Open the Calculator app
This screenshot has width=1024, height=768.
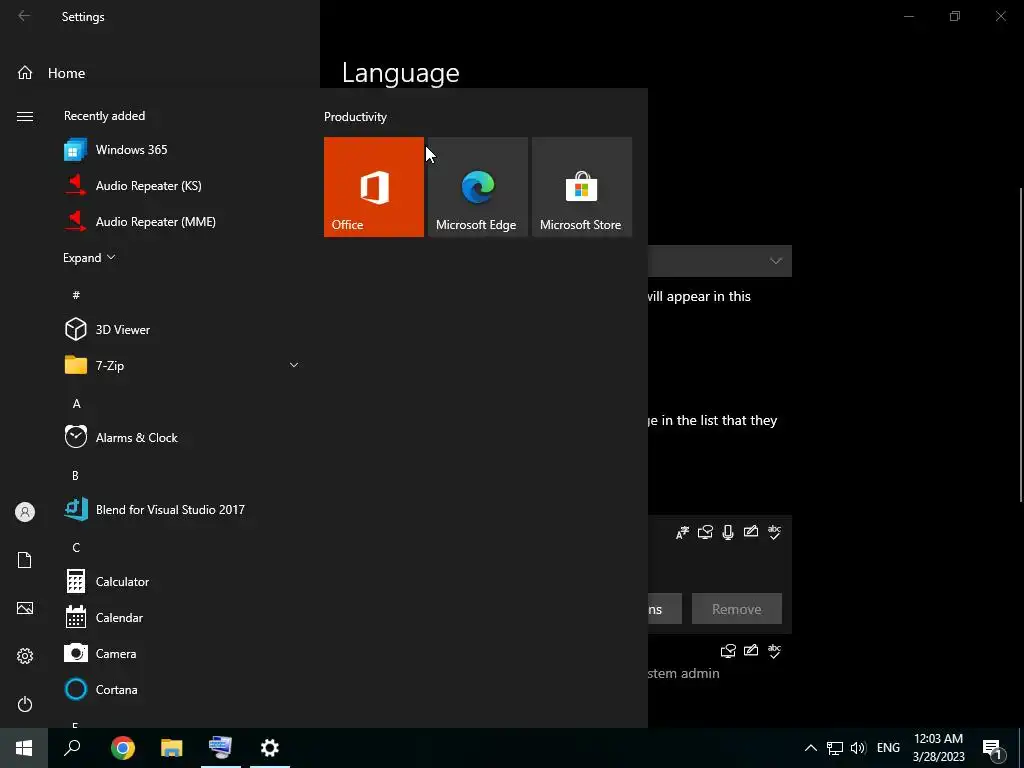click(x=182, y=581)
